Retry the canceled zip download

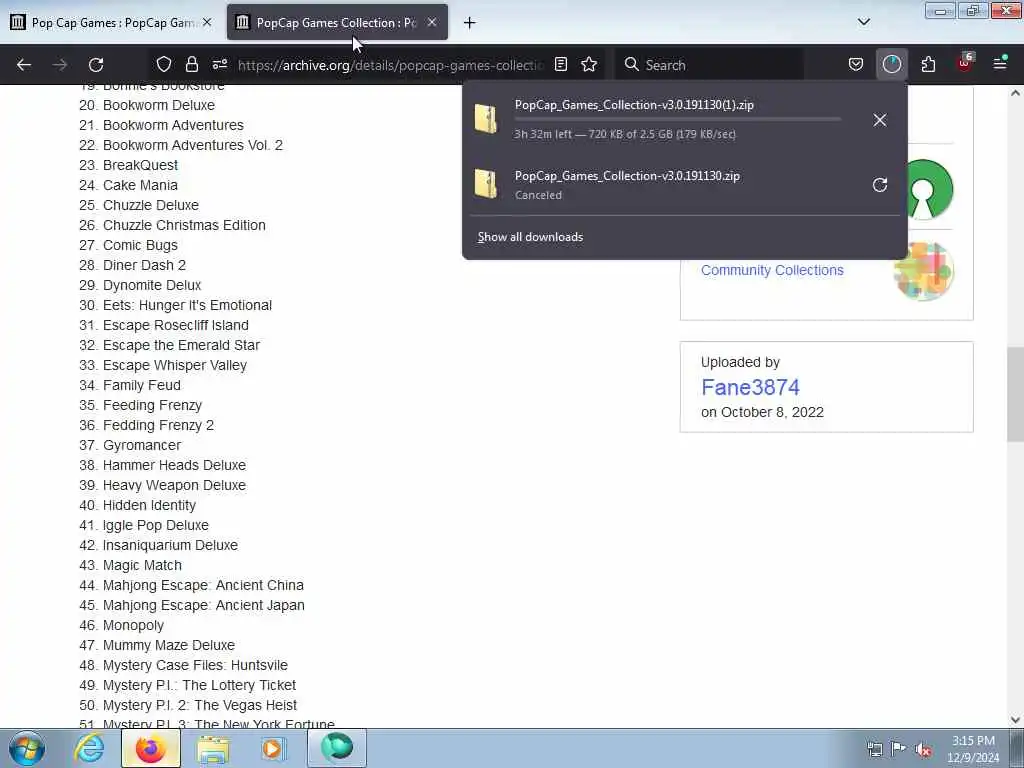coord(880,185)
